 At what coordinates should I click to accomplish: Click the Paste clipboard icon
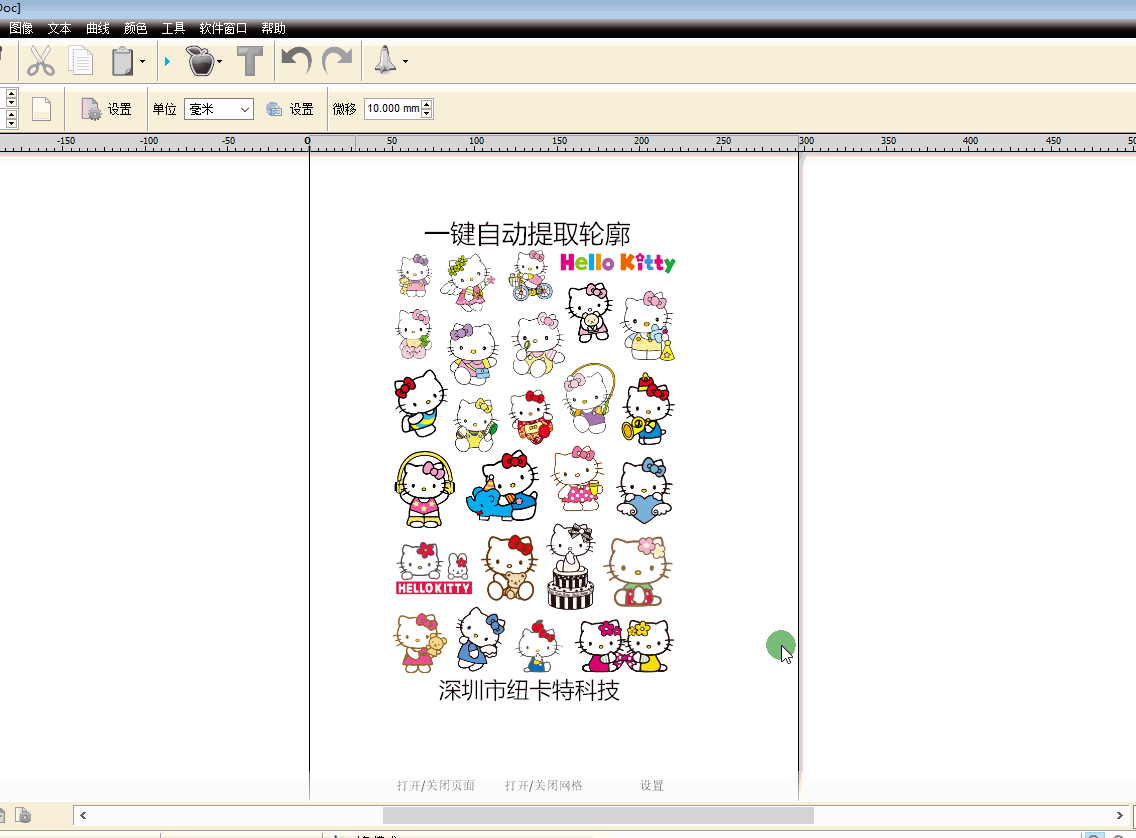point(122,62)
